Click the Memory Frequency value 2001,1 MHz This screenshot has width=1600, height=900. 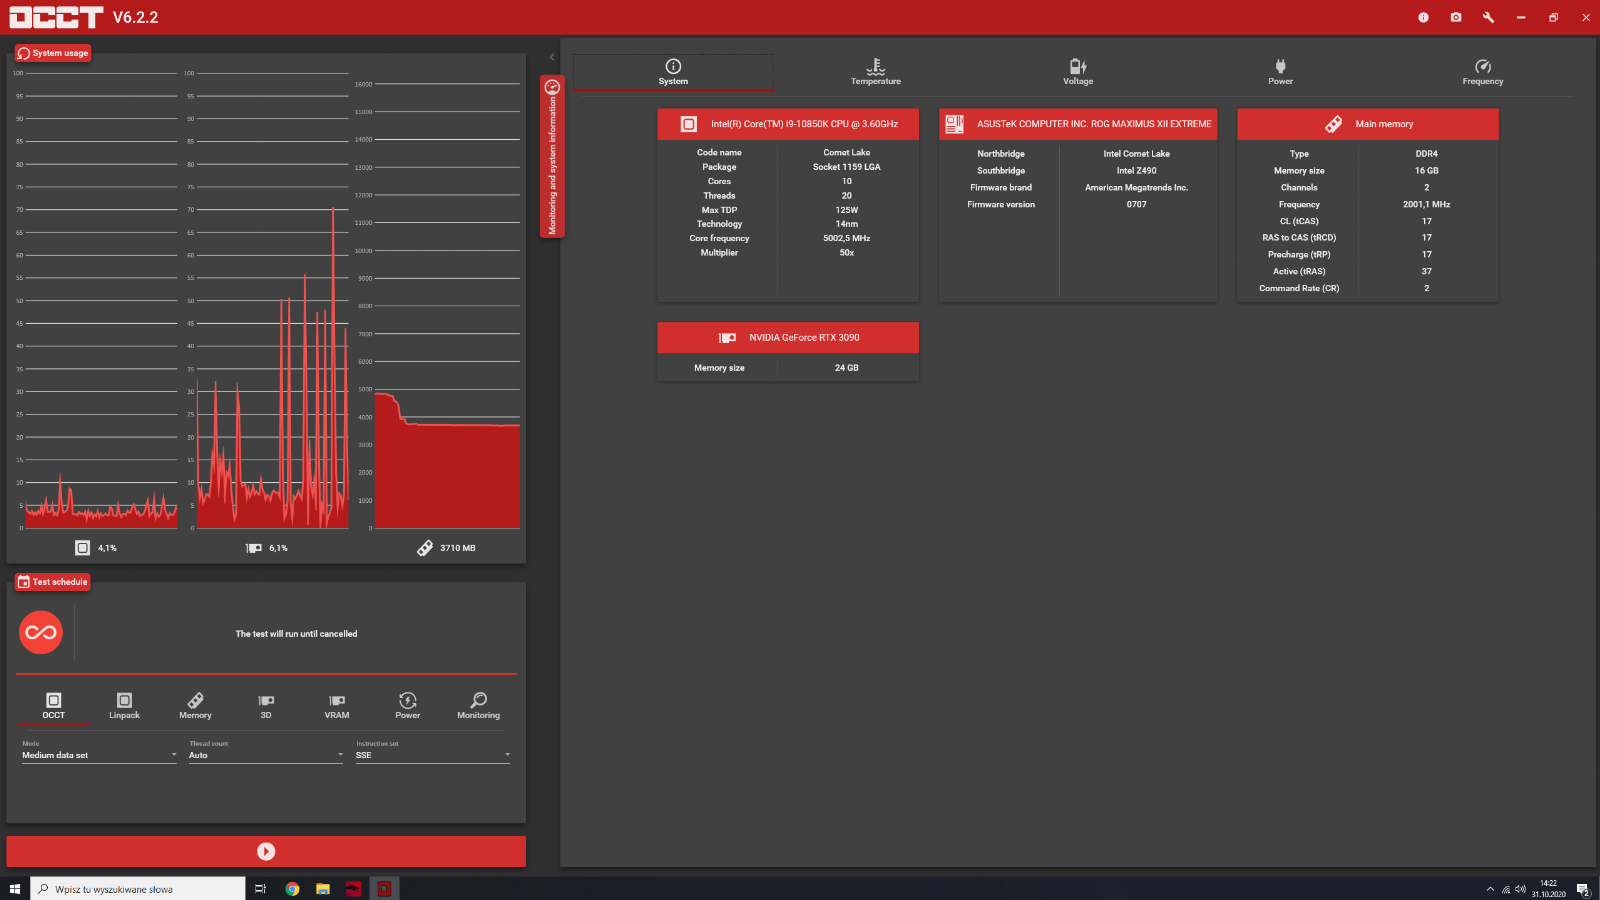(1426, 204)
